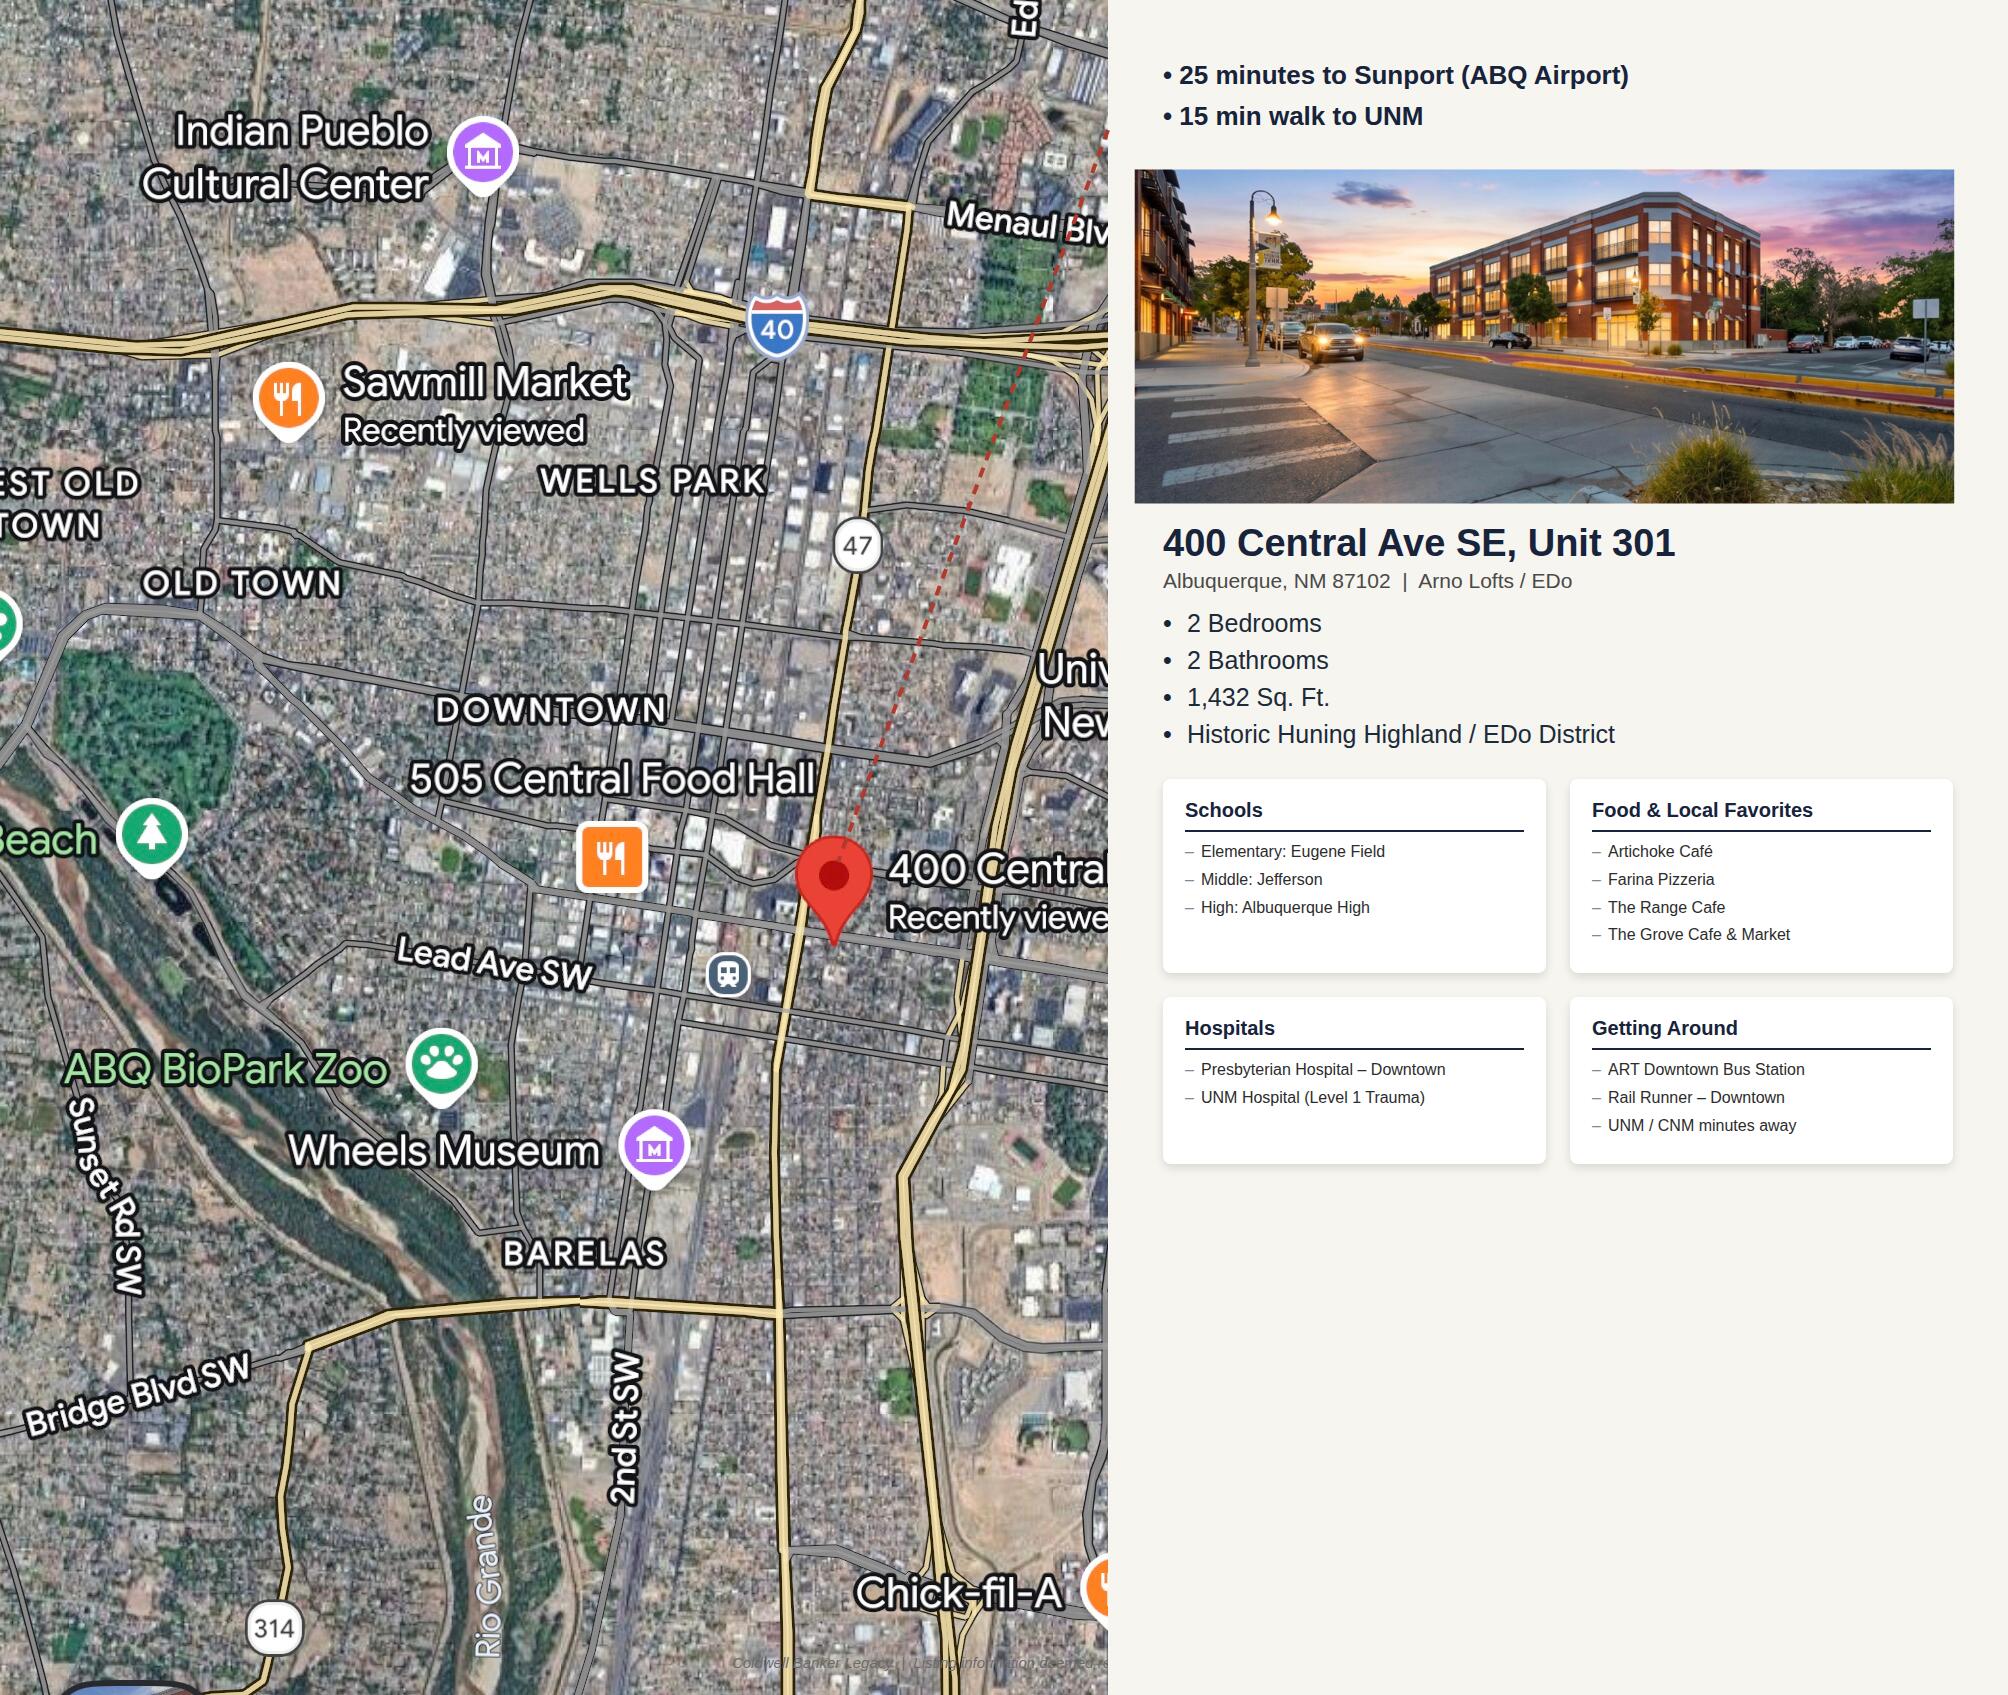Click Historic Huning Highland / EDo District

pos(1400,734)
